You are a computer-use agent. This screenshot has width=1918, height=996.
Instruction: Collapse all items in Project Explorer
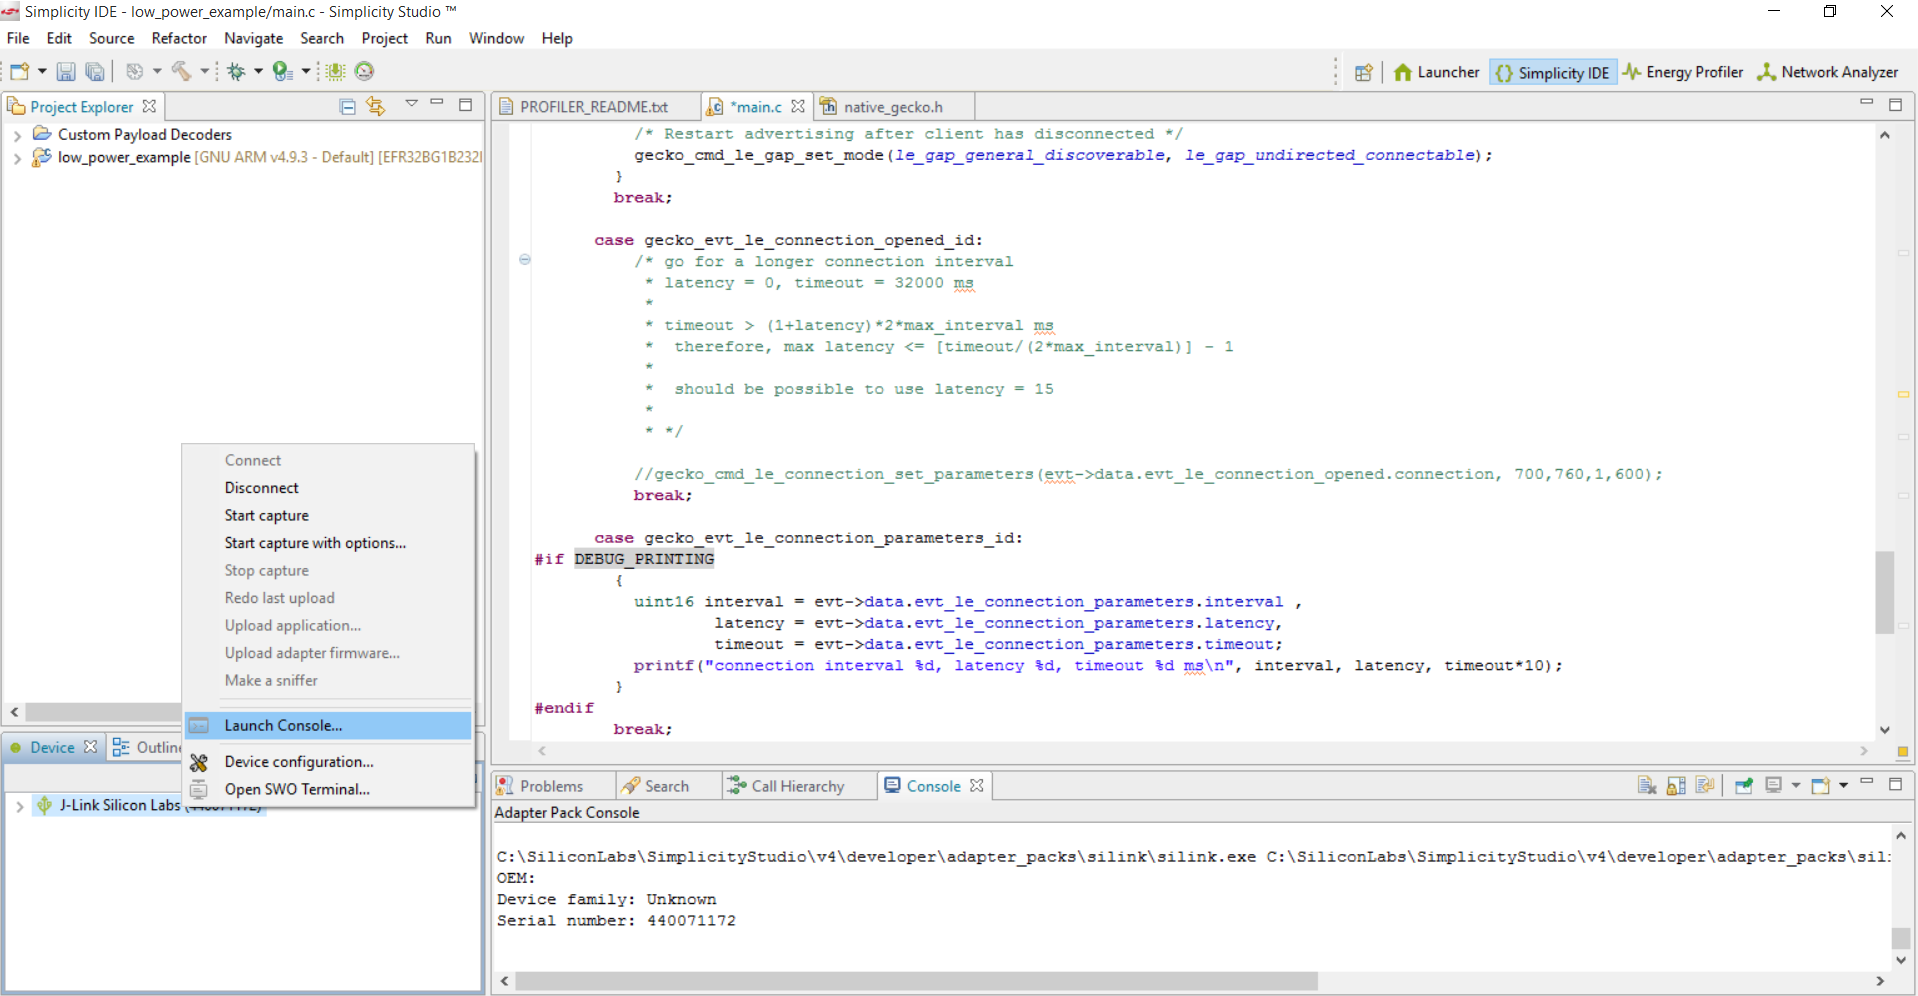(347, 106)
